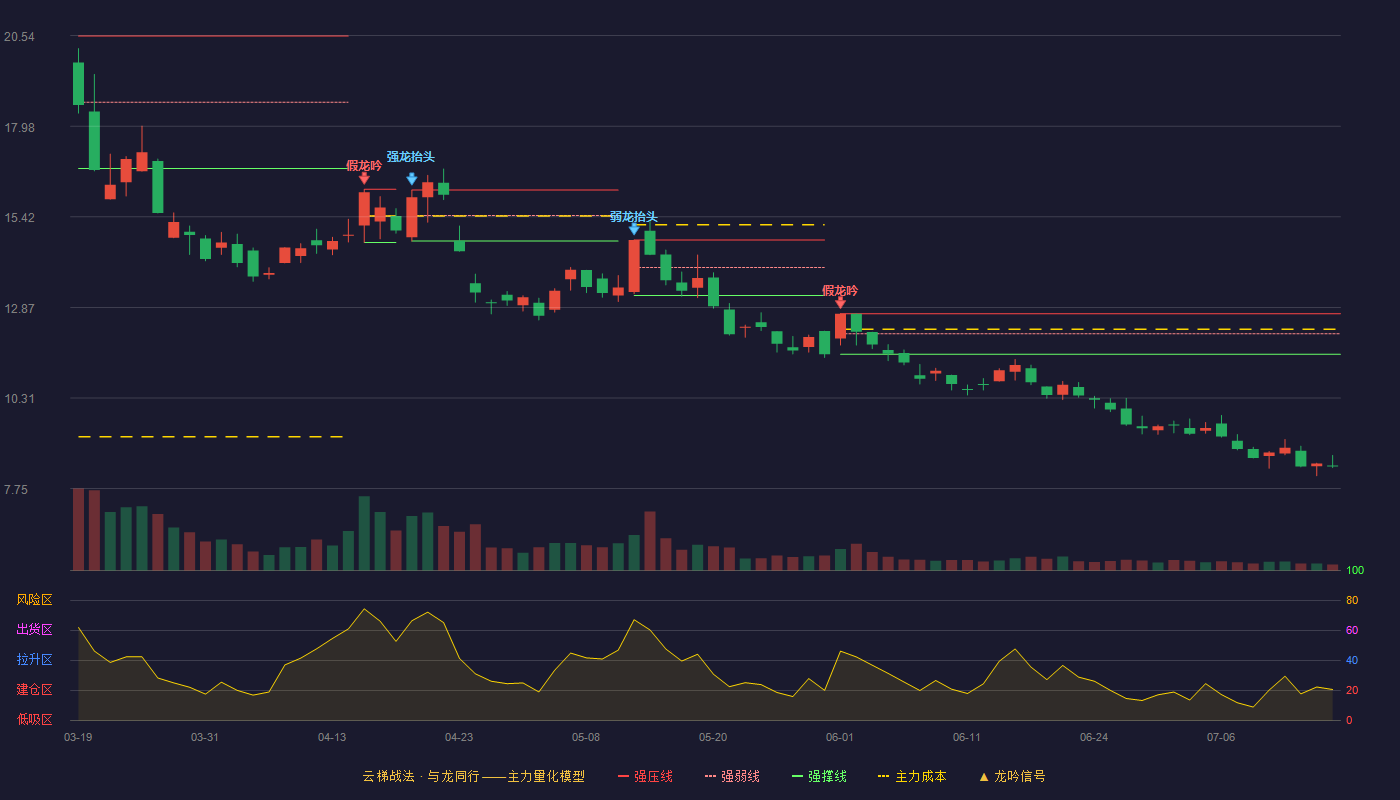This screenshot has height=800, width=1400.
Task: Select the 低吸区 zone label
Action: click(x=34, y=719)
